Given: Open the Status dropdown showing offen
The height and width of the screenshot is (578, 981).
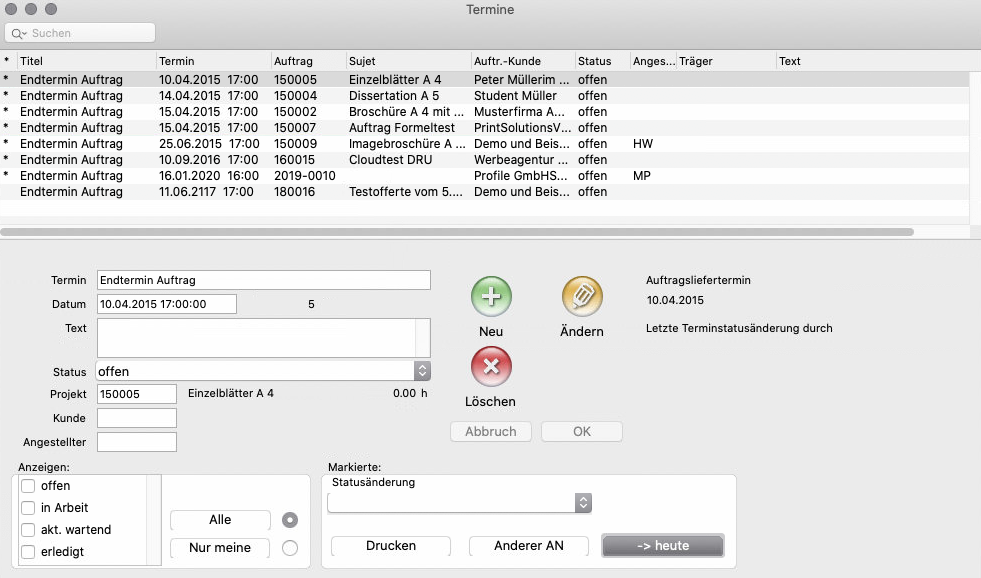Looking at the screenshot, I should 422,371.
